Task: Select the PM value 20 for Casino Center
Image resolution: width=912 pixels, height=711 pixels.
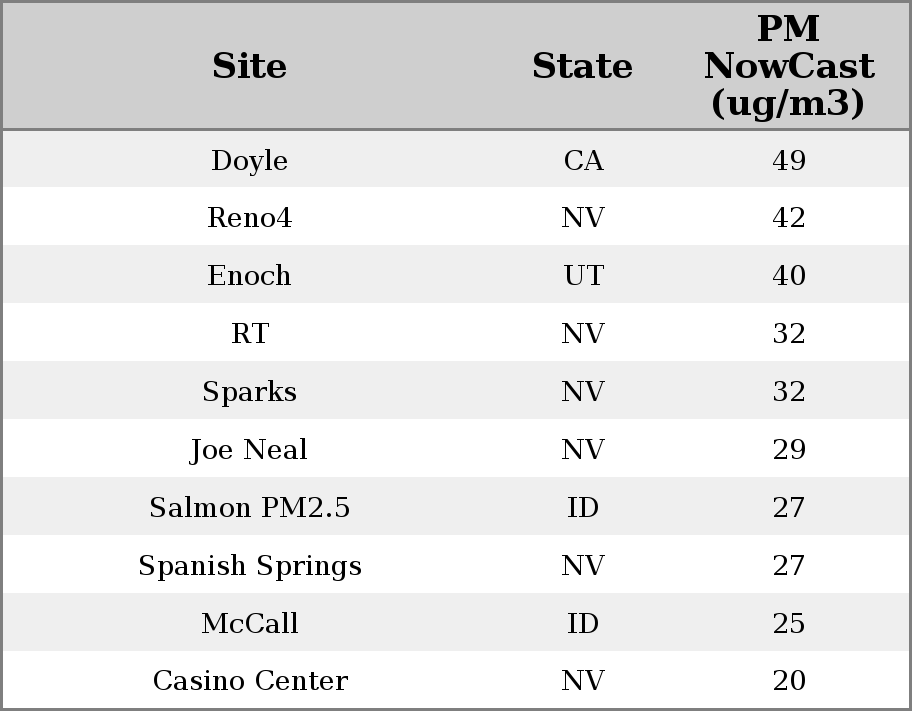Action: (789, 681)
